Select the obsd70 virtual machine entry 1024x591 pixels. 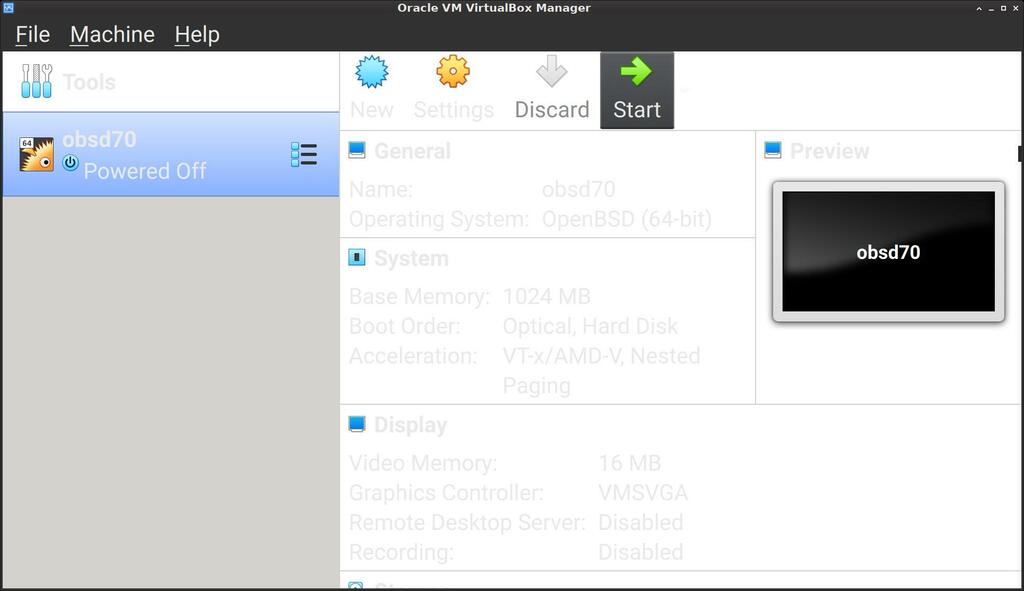(x=171, y=154)
